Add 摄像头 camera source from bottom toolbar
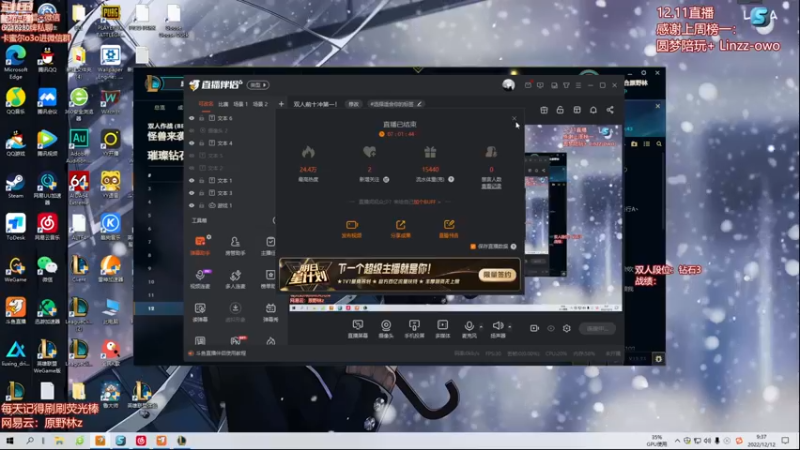800x450 pixels. coord(386,329)
